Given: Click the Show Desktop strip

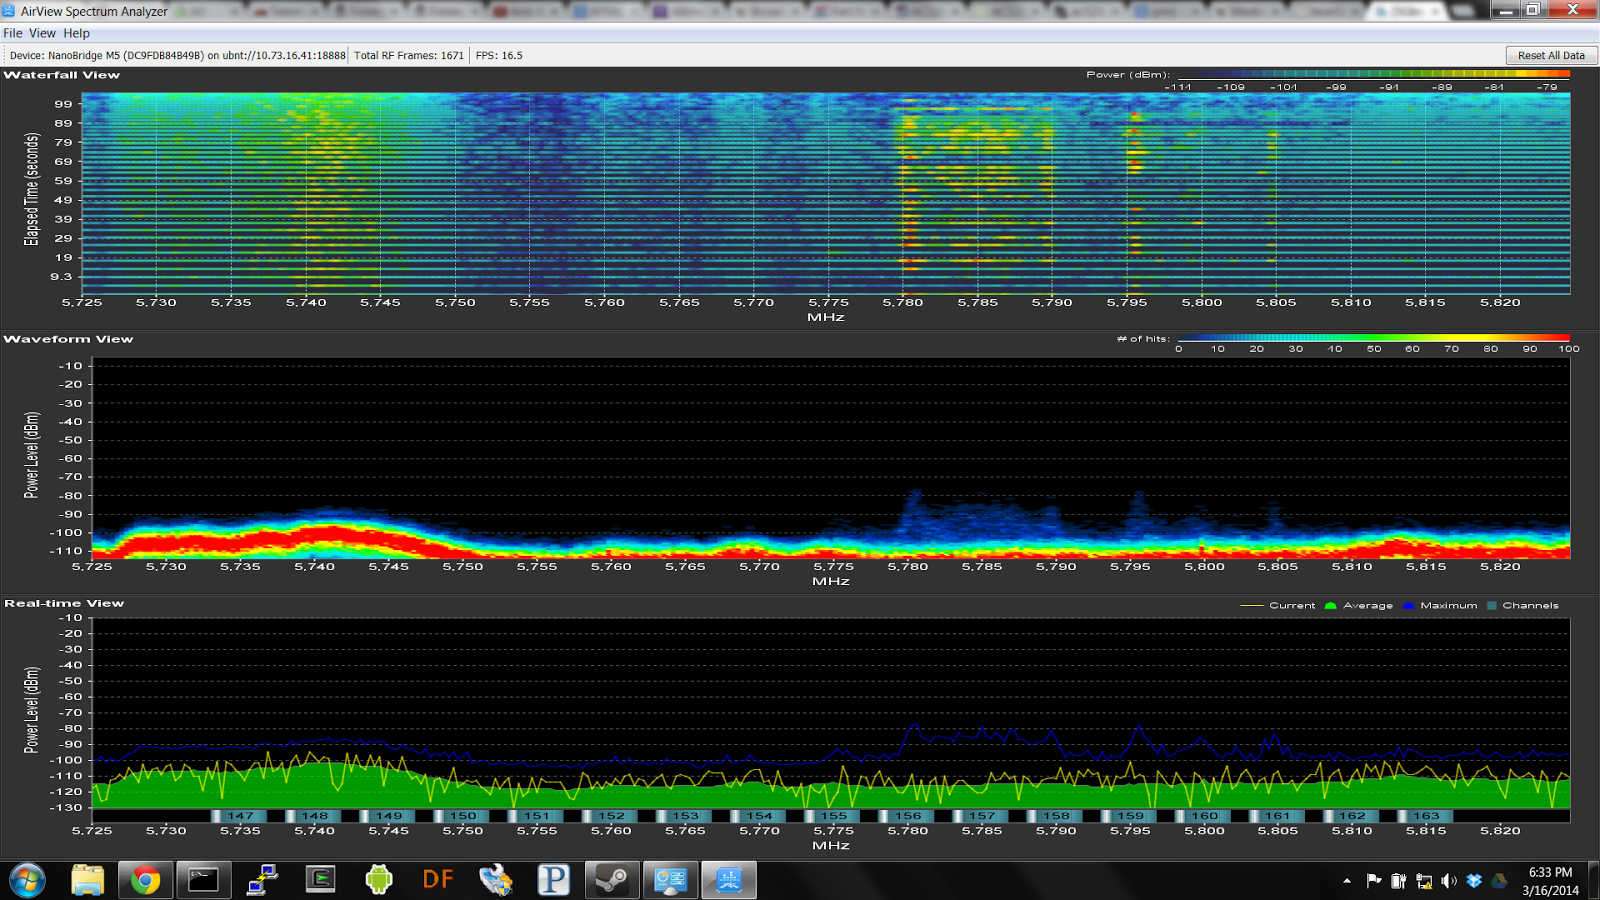Looking at the screenshot, I should 1593,881.
